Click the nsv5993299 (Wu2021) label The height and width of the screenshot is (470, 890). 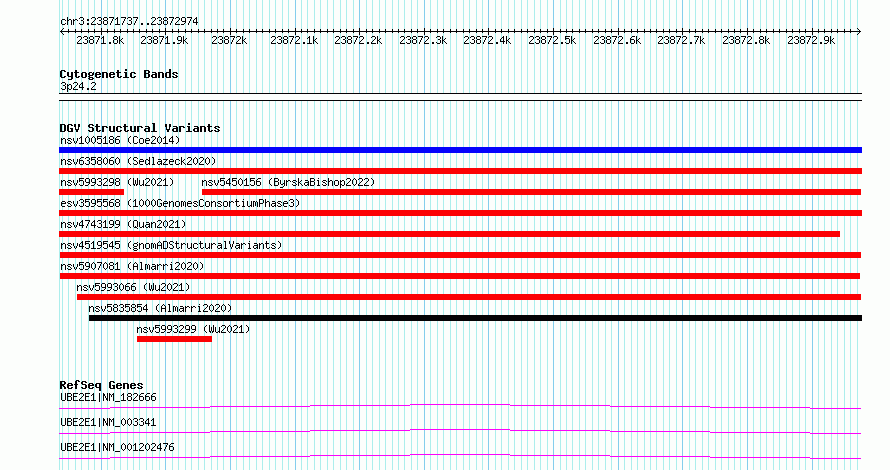click(193, 329)
